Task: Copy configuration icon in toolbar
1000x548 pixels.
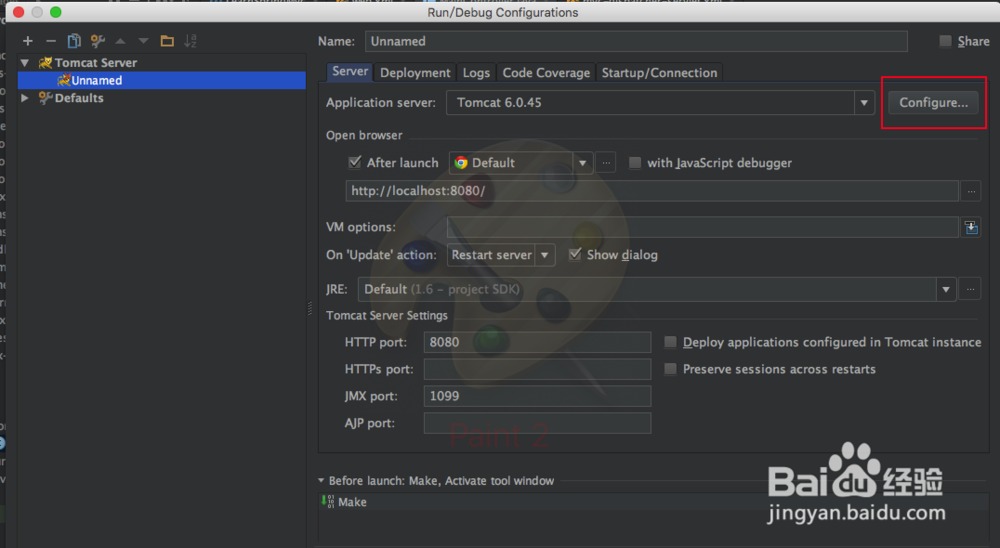Action: click(74, 41)
